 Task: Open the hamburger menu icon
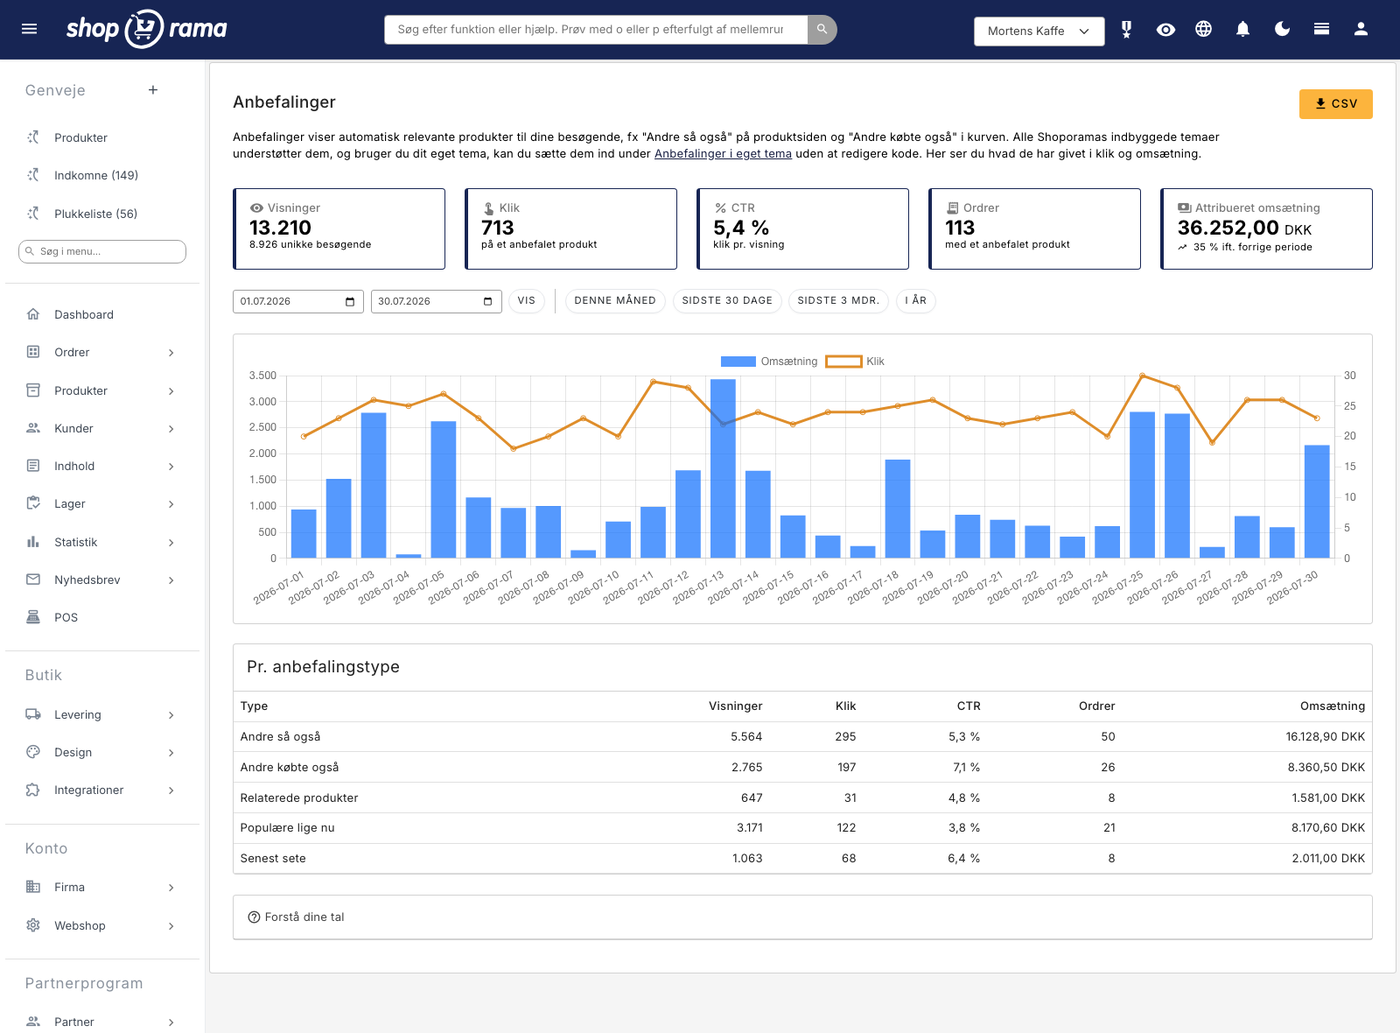[x=29, y=29]
